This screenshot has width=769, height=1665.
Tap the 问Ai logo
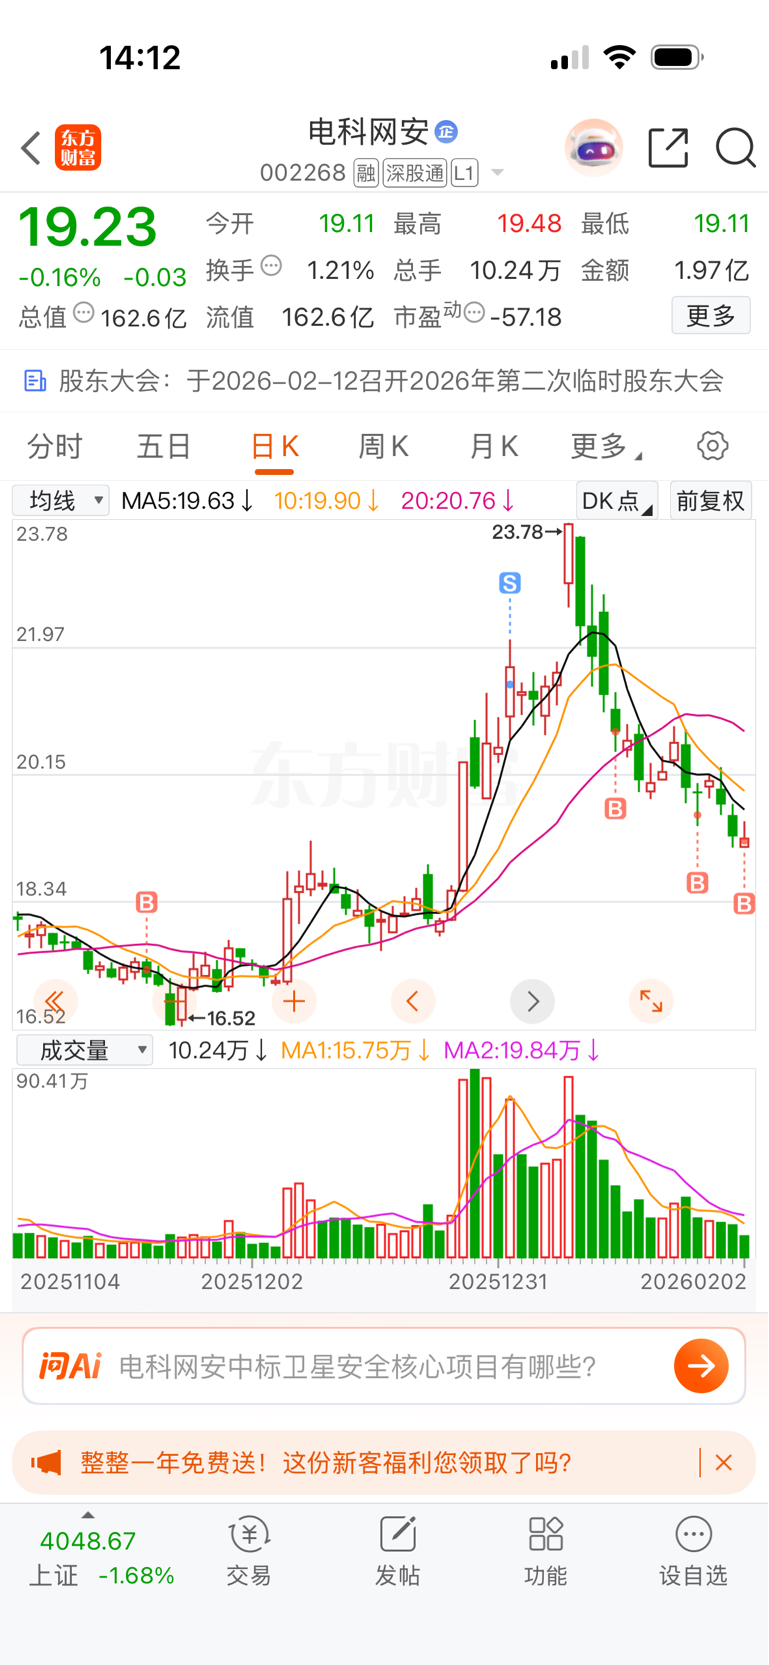point(70,1366)
